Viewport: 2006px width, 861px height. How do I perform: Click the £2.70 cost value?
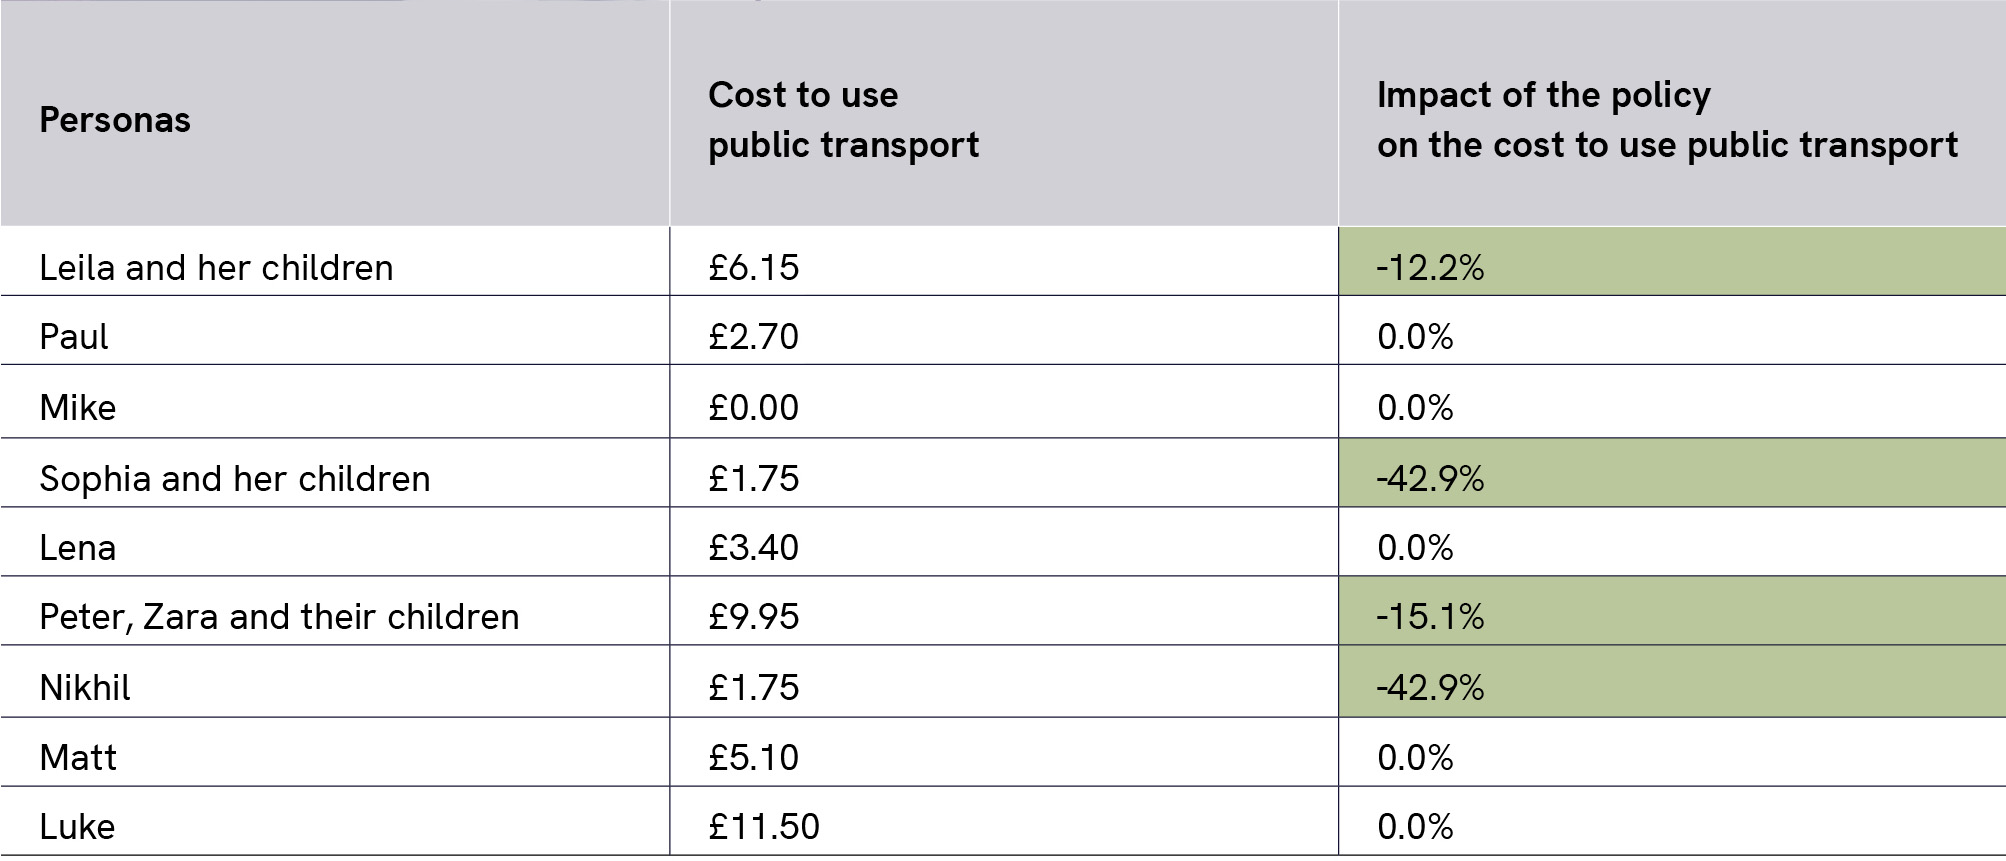tap(753, 337)
